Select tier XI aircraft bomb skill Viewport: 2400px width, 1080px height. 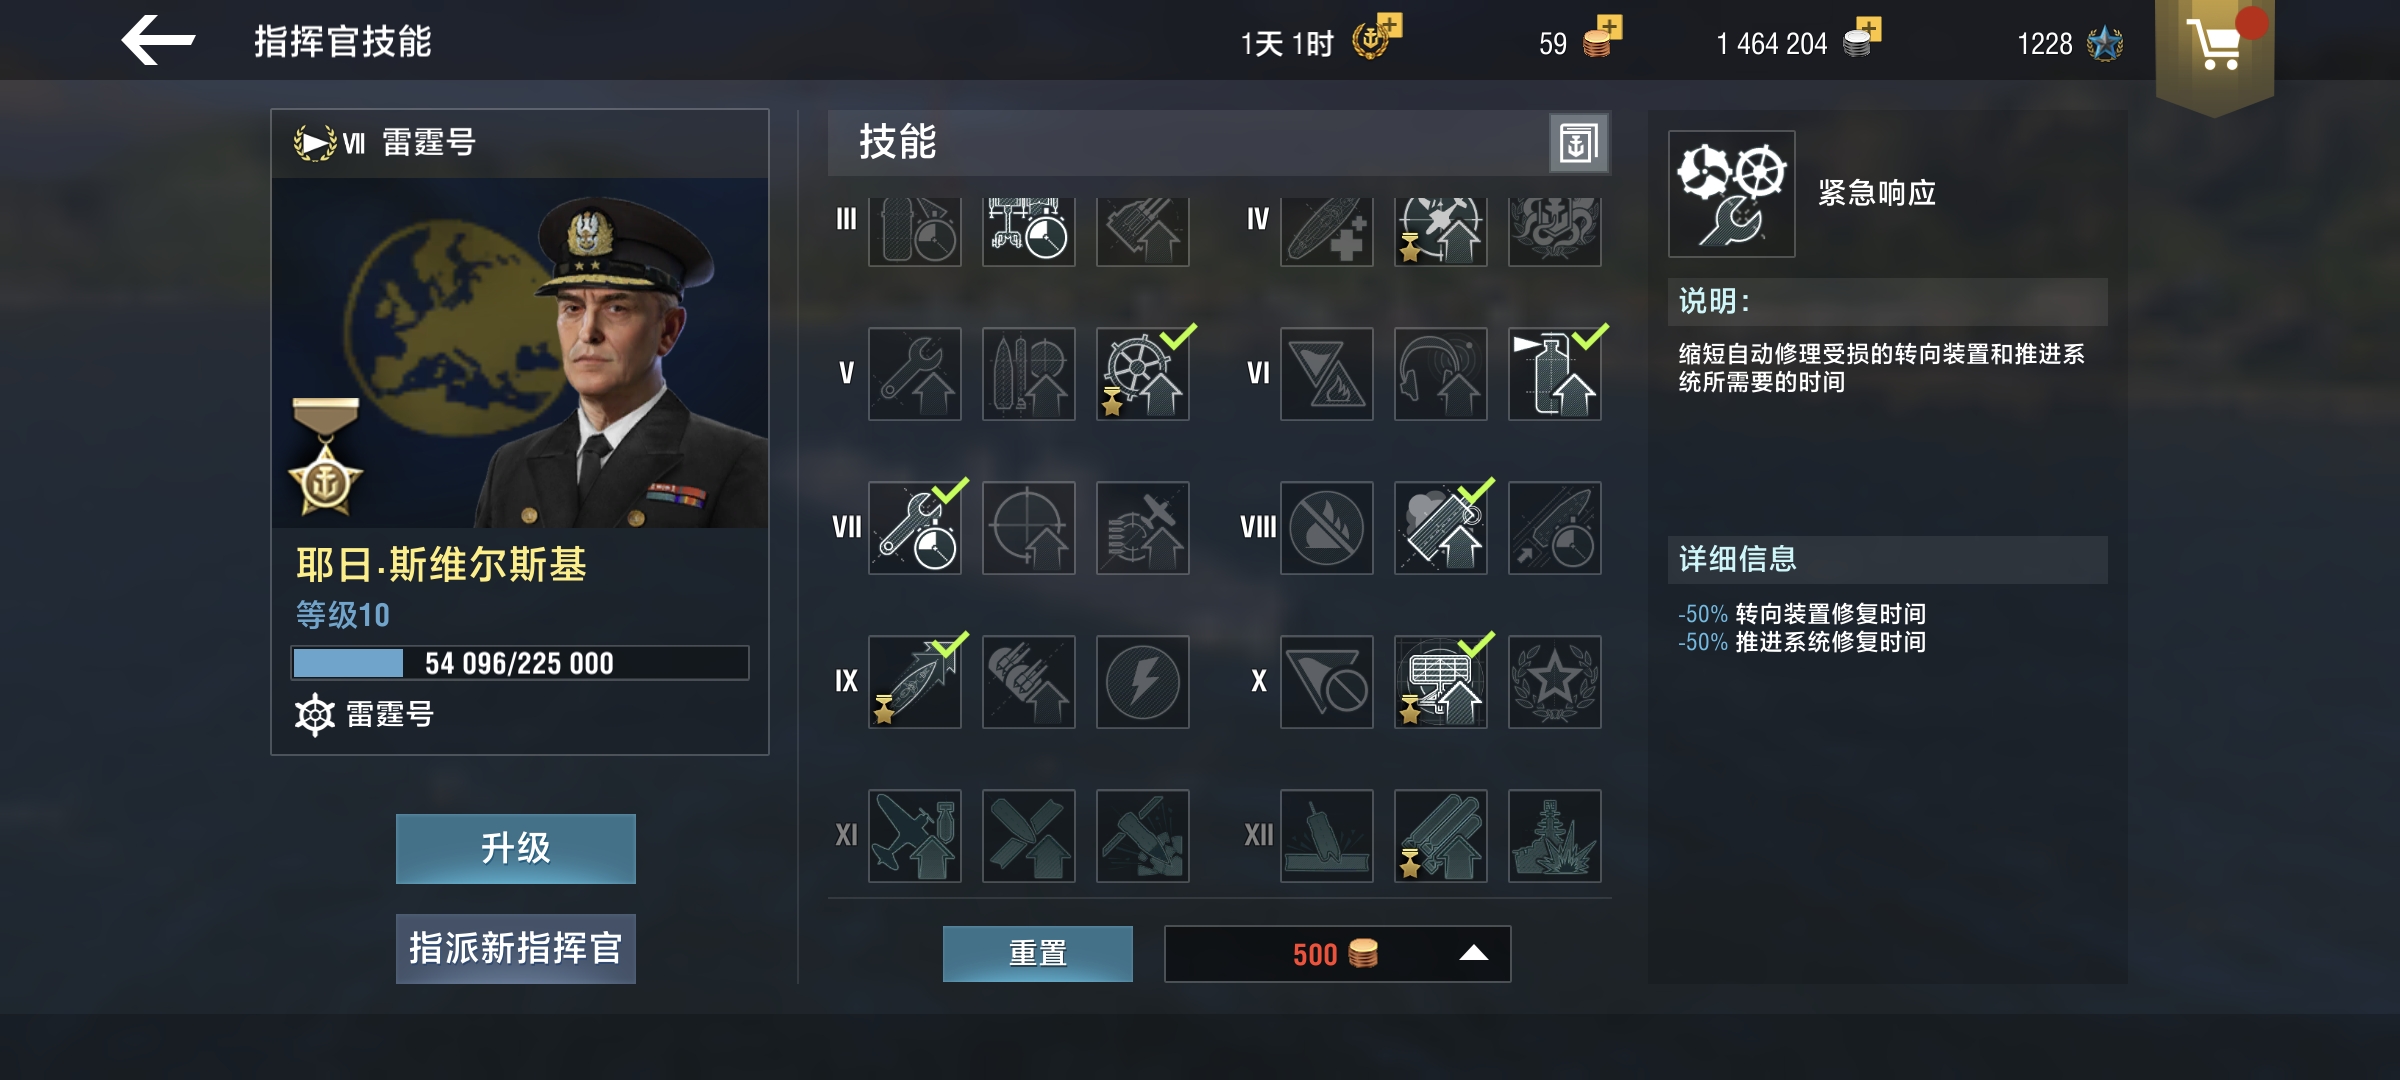pyautogui.click(x=914, y=836)
